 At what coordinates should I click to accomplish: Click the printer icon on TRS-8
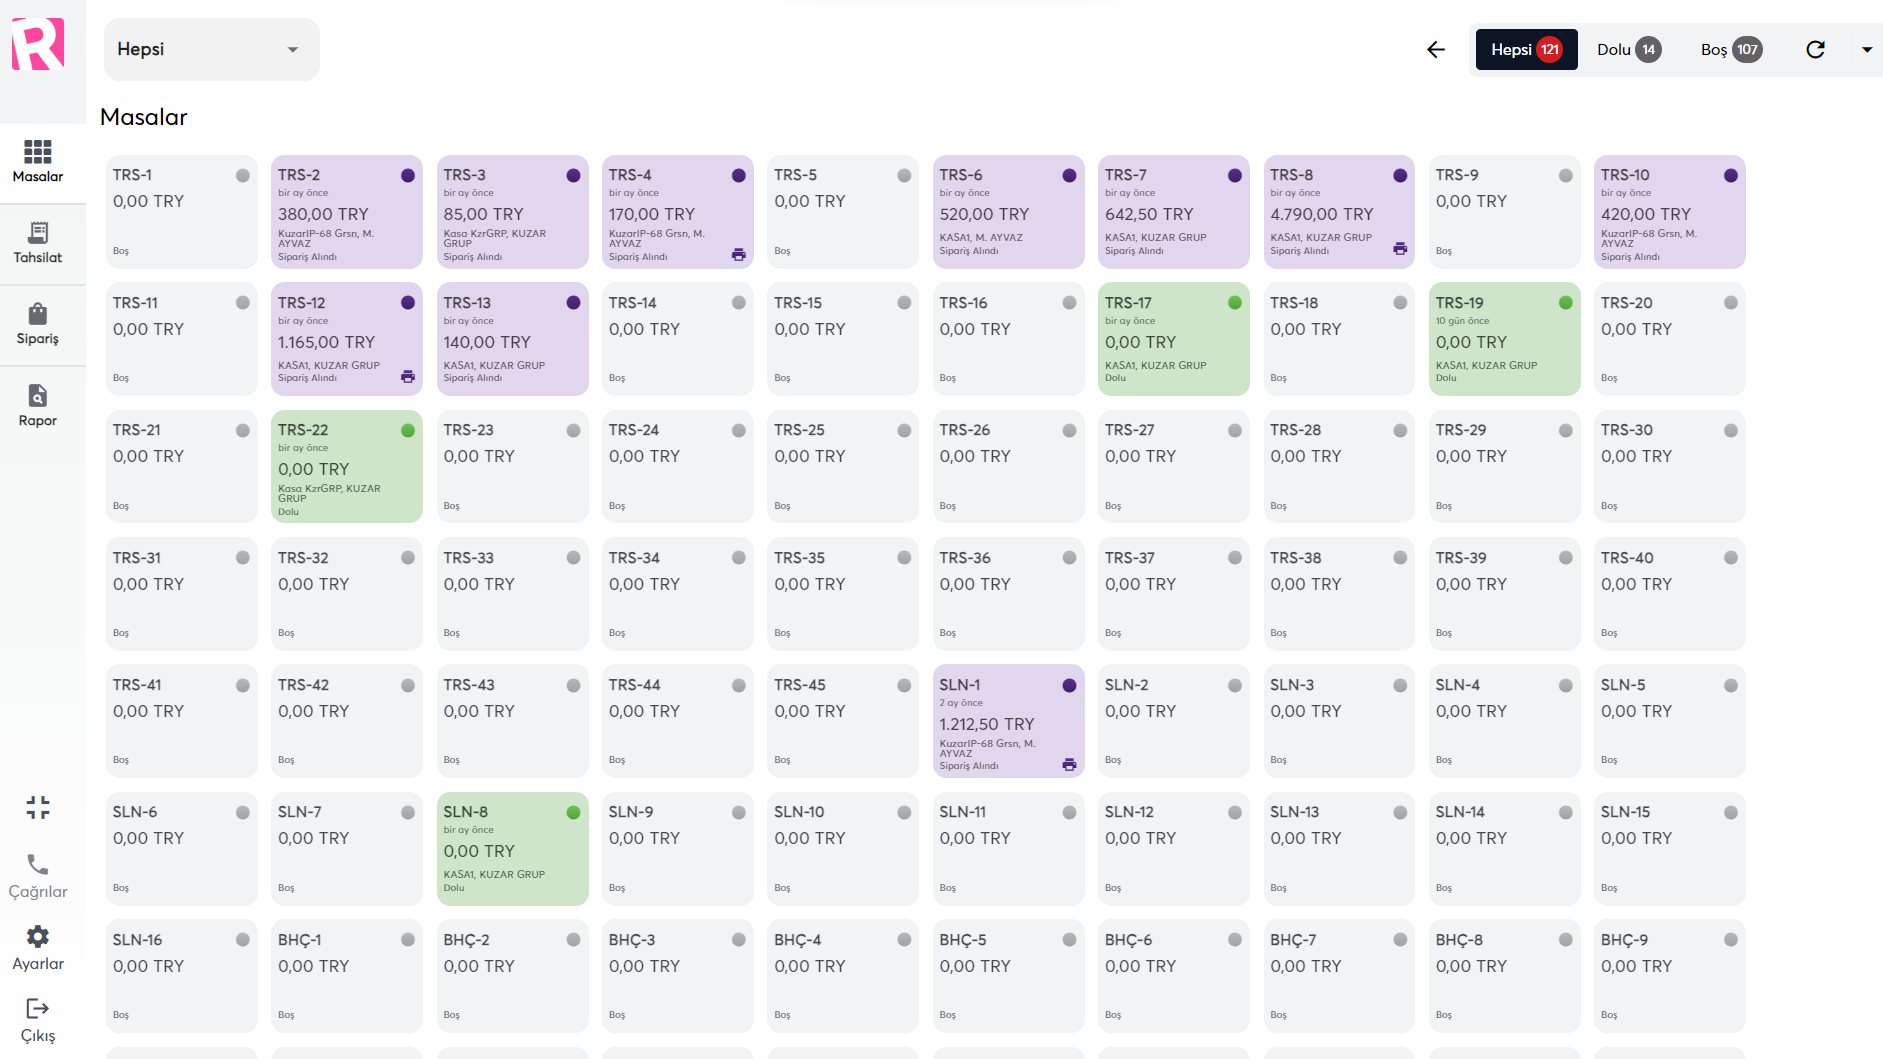click(x=1400, y=249)
